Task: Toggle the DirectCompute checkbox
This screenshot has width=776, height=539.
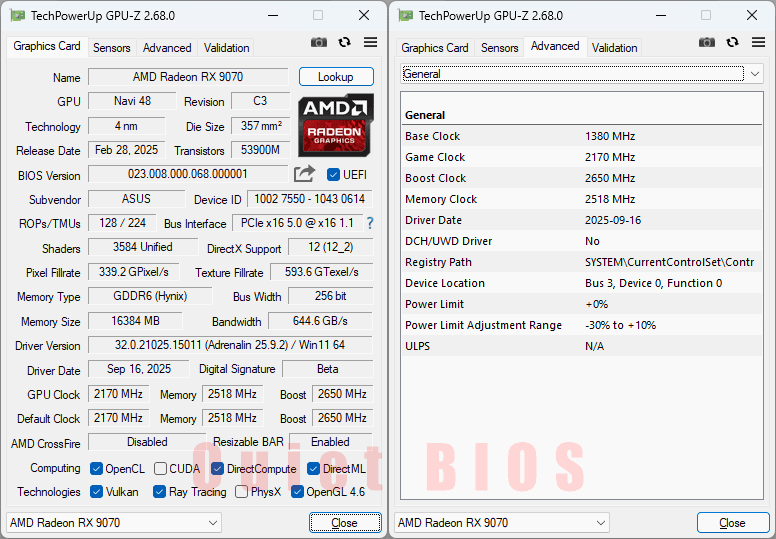Action: [x=217, y=468]
